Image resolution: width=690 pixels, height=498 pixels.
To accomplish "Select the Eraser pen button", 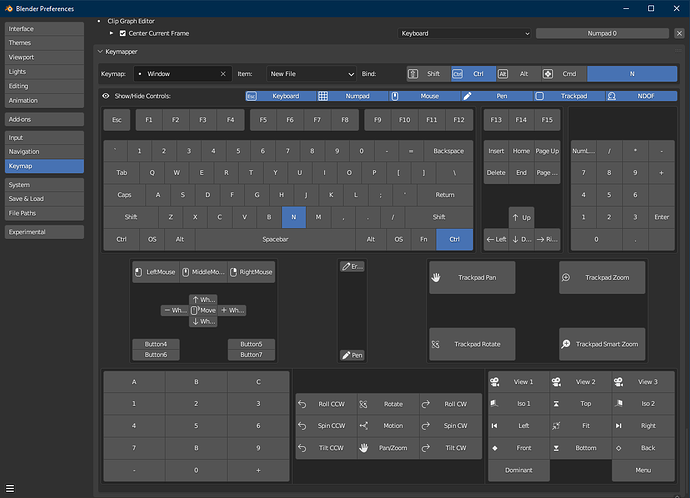I will click(x=352, y=266).
